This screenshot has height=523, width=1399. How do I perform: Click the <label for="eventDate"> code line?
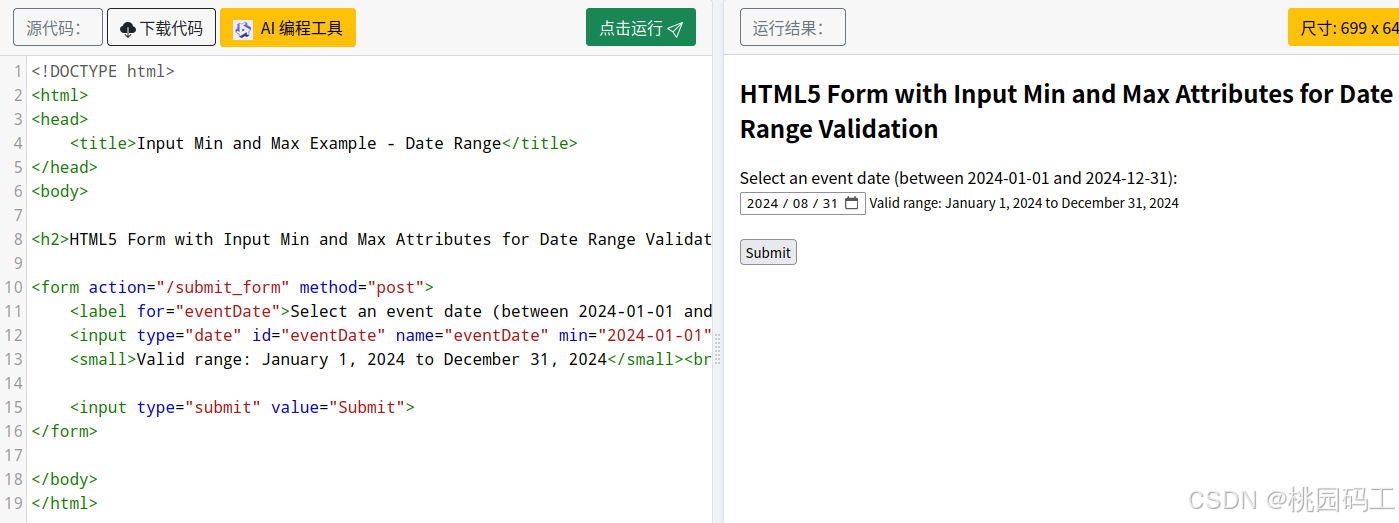pos(391,311)
